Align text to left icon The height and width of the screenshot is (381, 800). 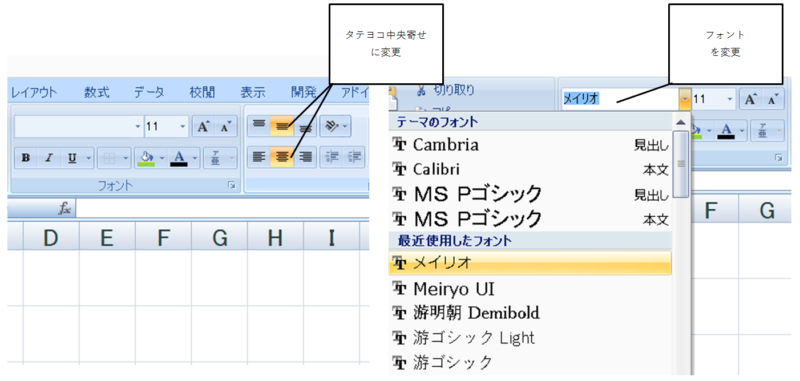point(260,157)
